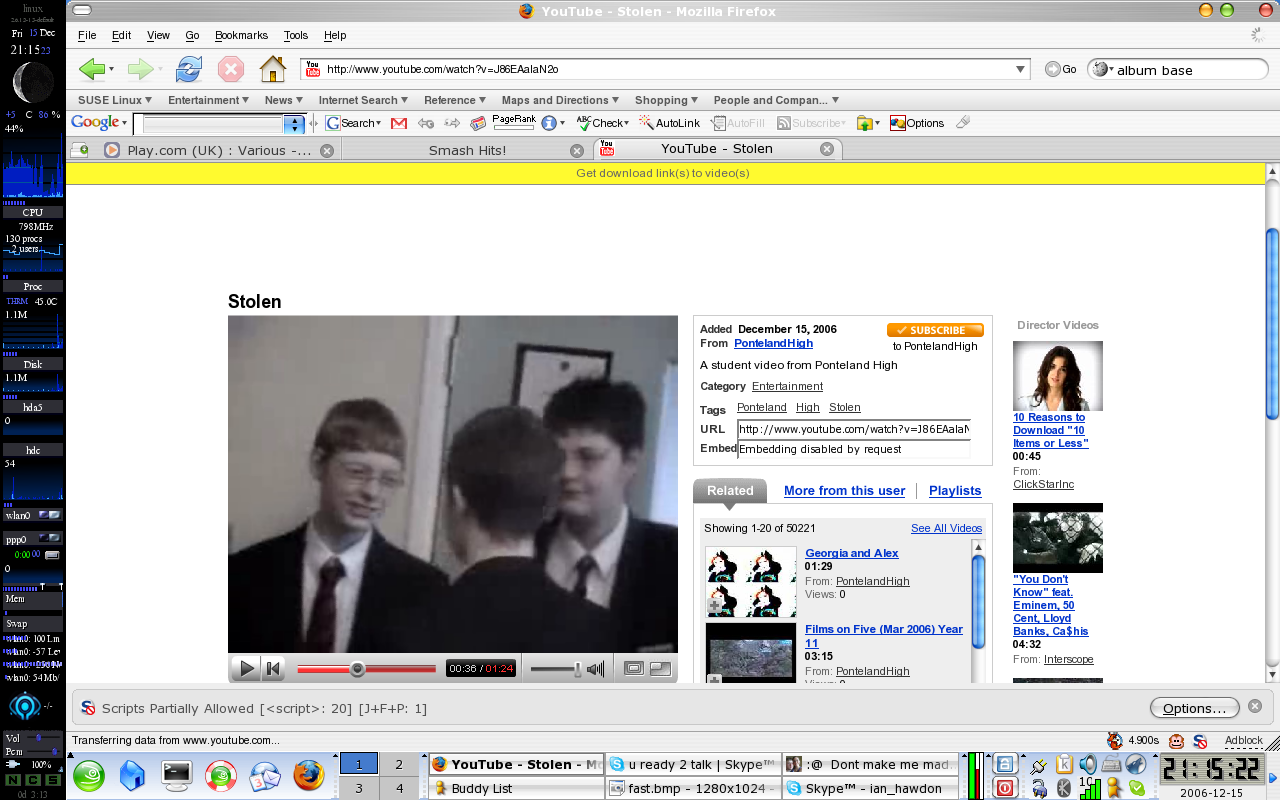Click the page vertical scrollbar thumb
Viewport: 1280px width, 800px height.
click(x=1272, y=323)
